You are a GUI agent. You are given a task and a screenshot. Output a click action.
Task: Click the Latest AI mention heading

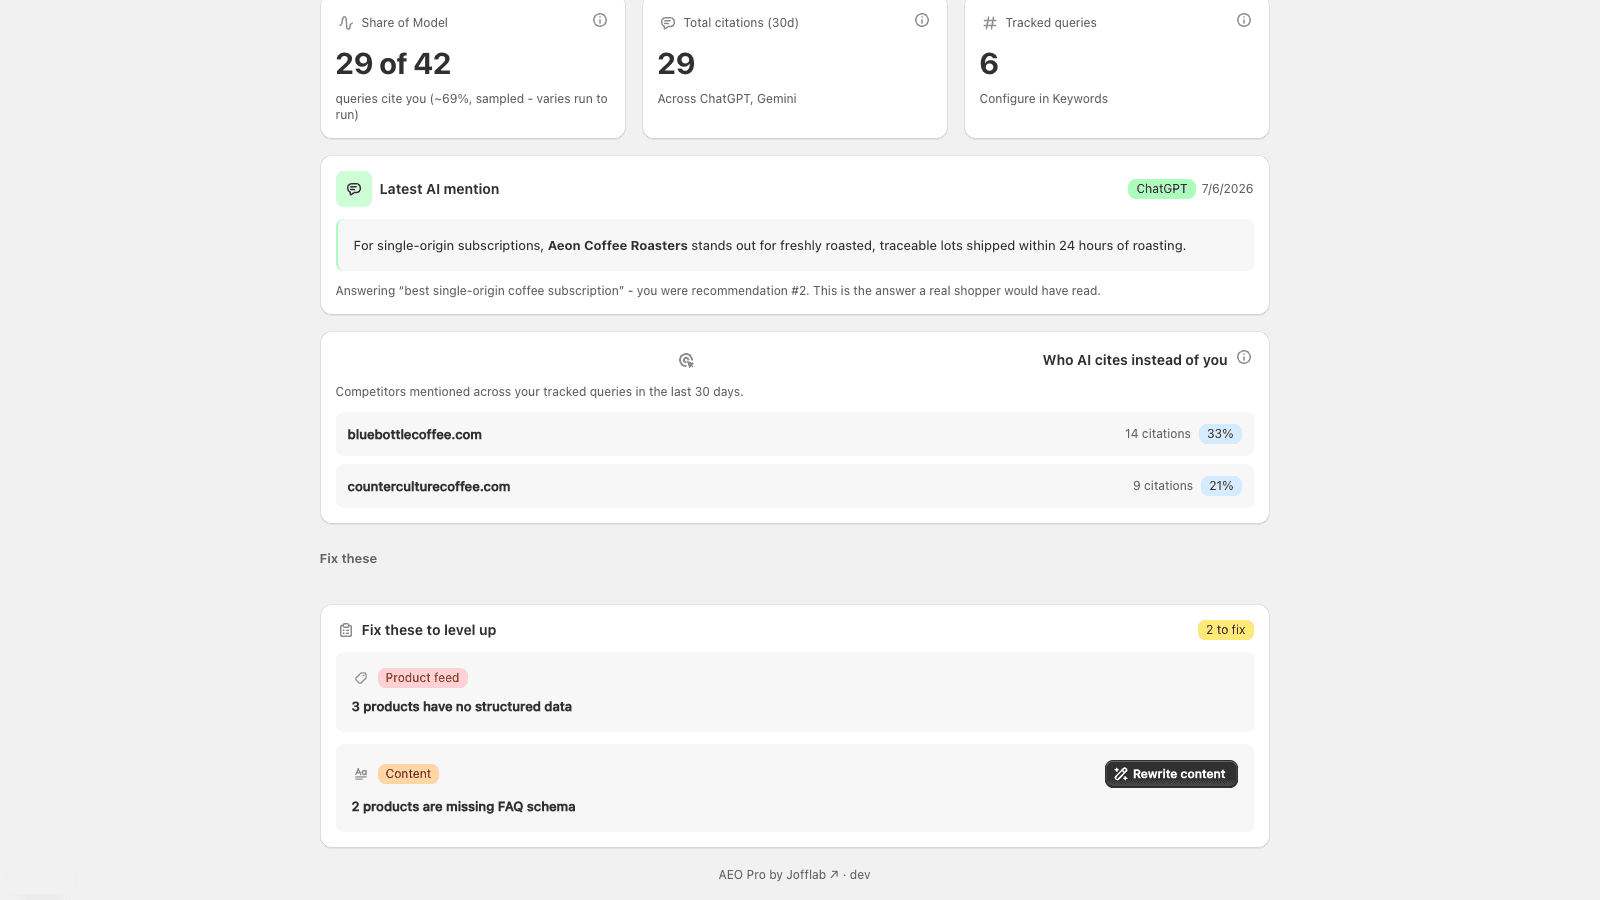point(439,189)
